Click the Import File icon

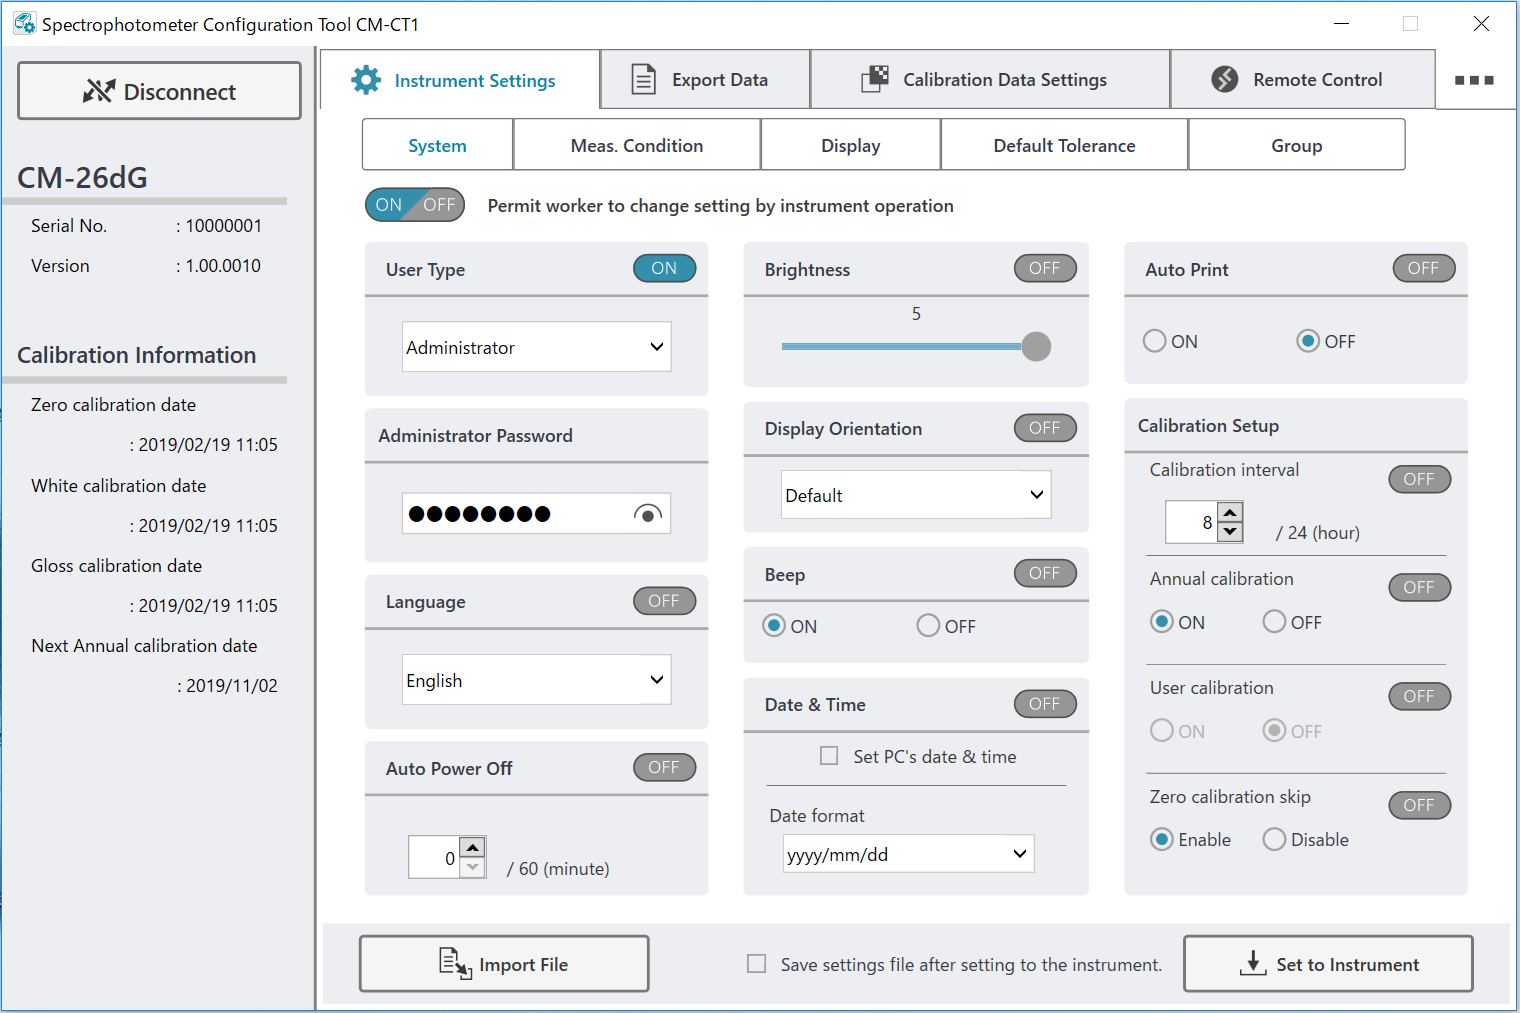[455, 964]
